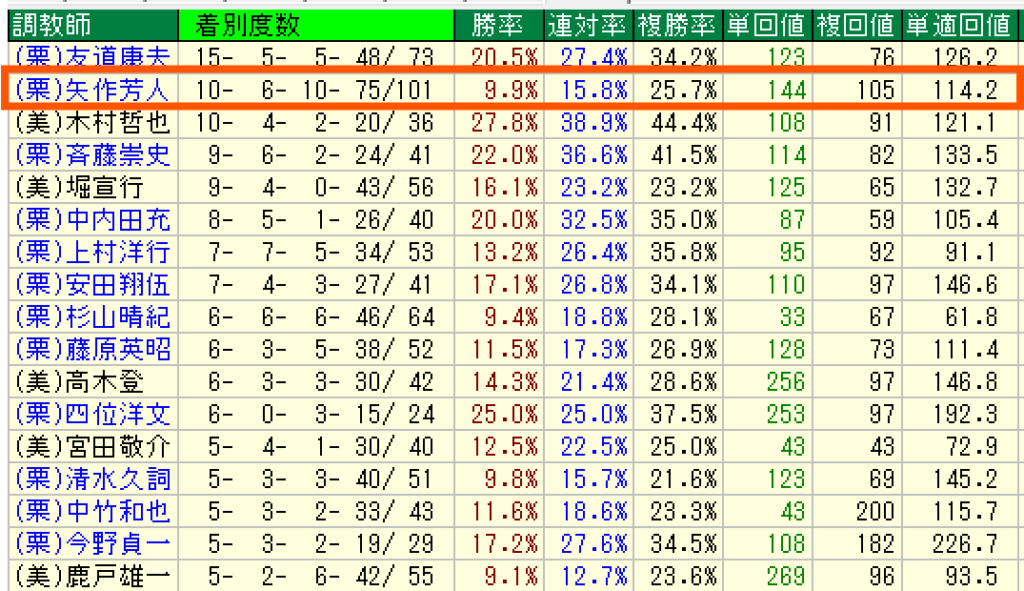Select 高木登's 256 単回値 cell
Image resolution: width=1024 pixels, height=591 pixels.
click(x=784, y=382)
